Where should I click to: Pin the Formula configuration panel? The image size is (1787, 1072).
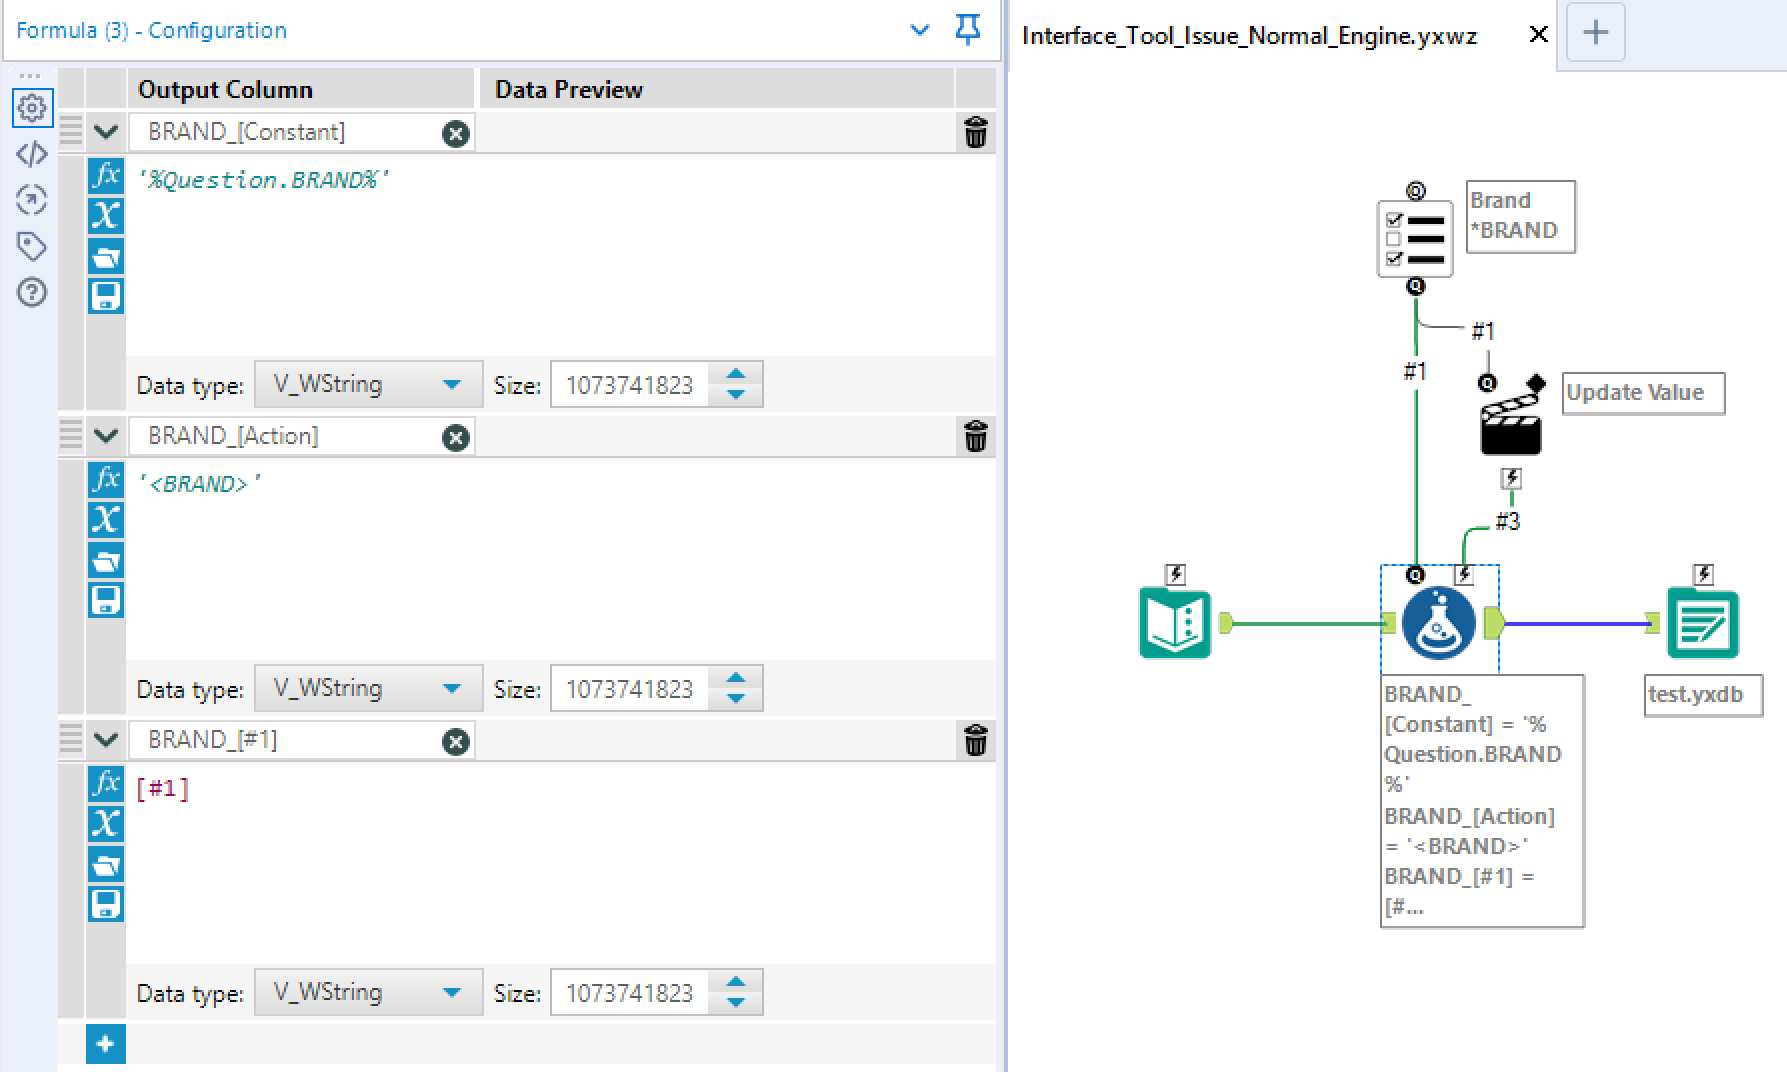(966, 30)
